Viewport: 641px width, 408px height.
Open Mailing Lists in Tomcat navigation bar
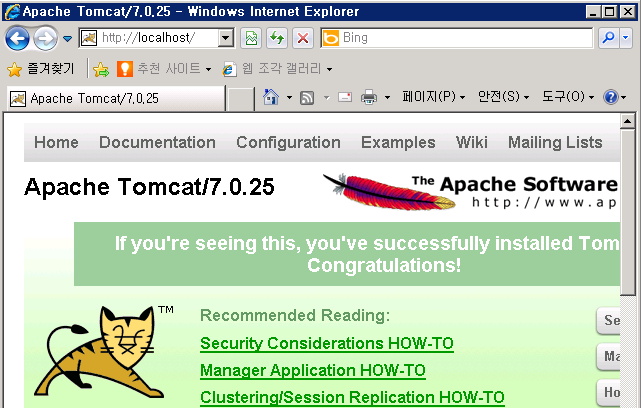click(555, 142)
